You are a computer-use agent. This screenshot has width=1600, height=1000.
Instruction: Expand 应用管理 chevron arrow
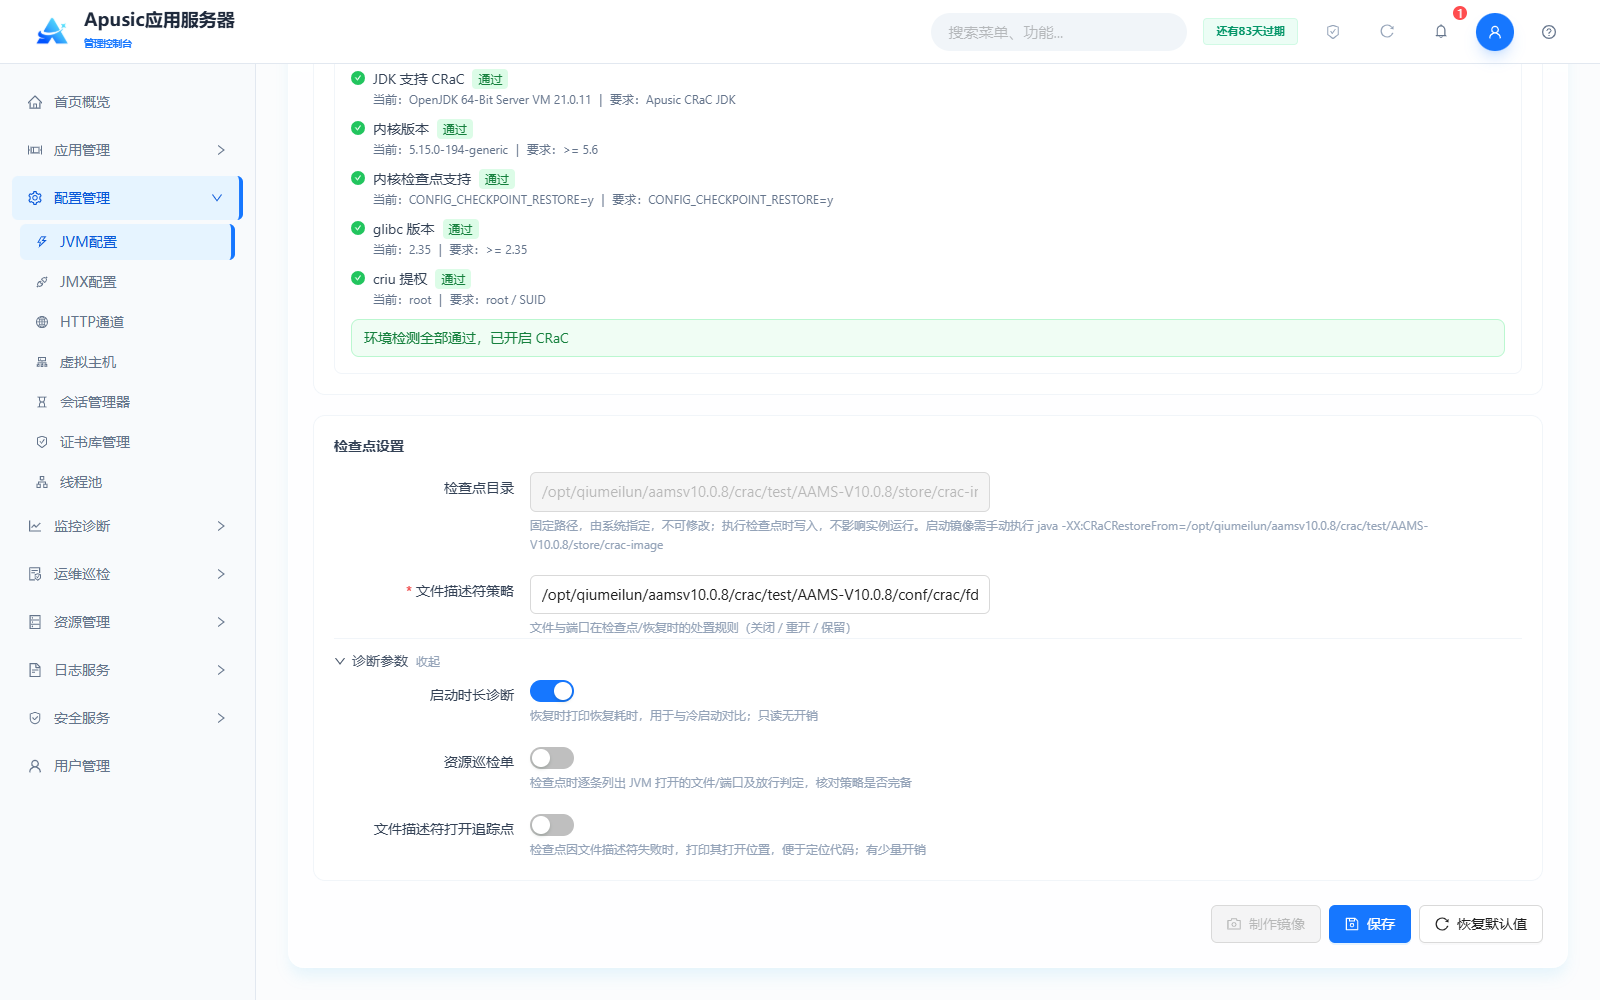click(221, 150)
